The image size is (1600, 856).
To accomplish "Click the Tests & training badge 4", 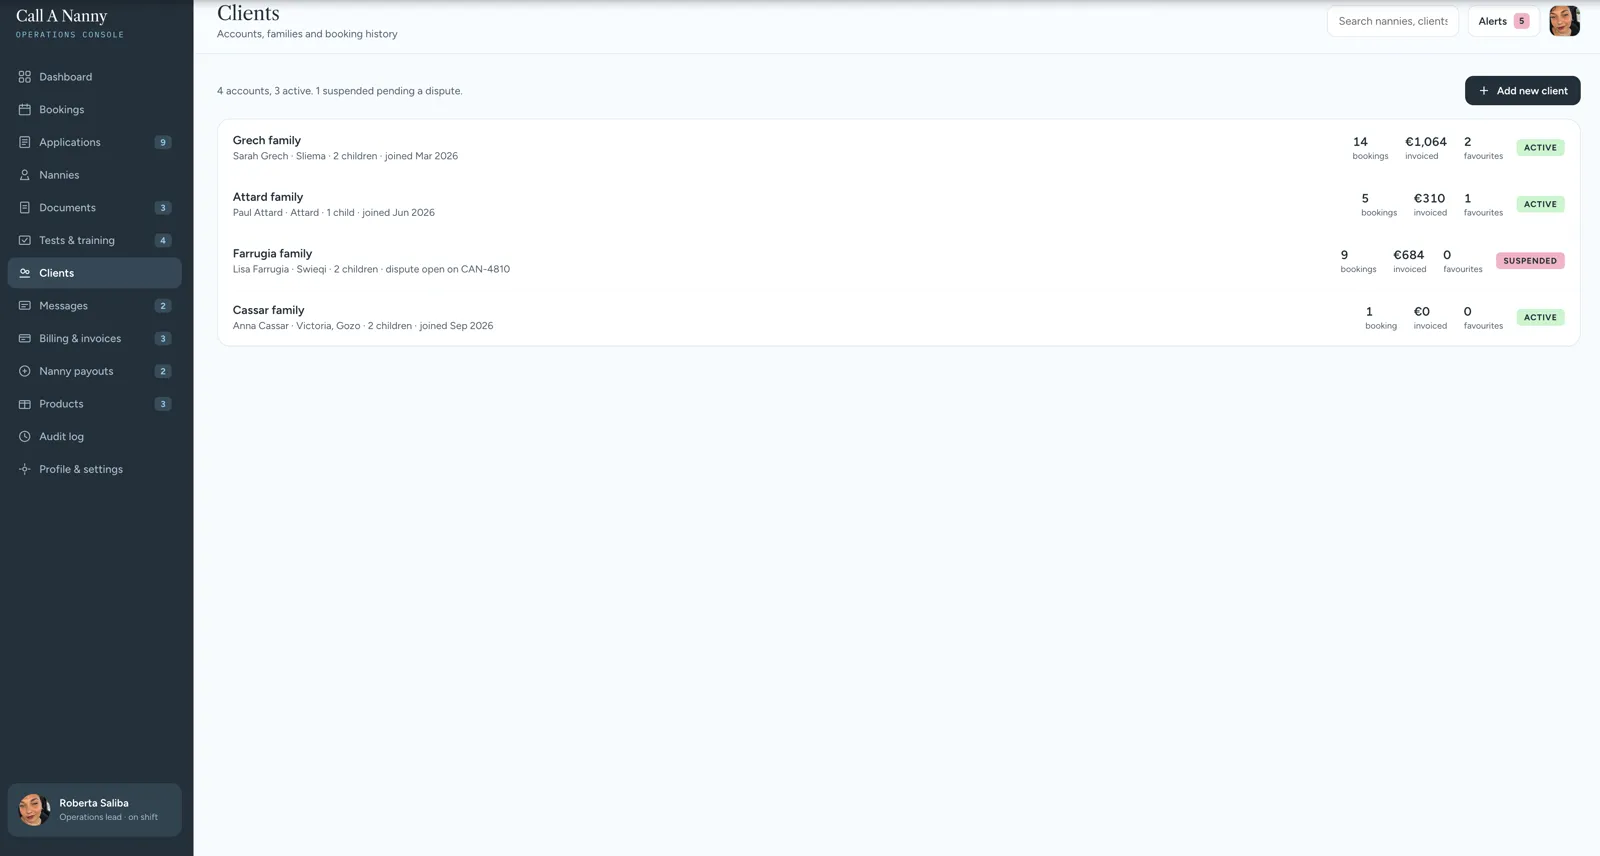I will [x=163, y=240].
